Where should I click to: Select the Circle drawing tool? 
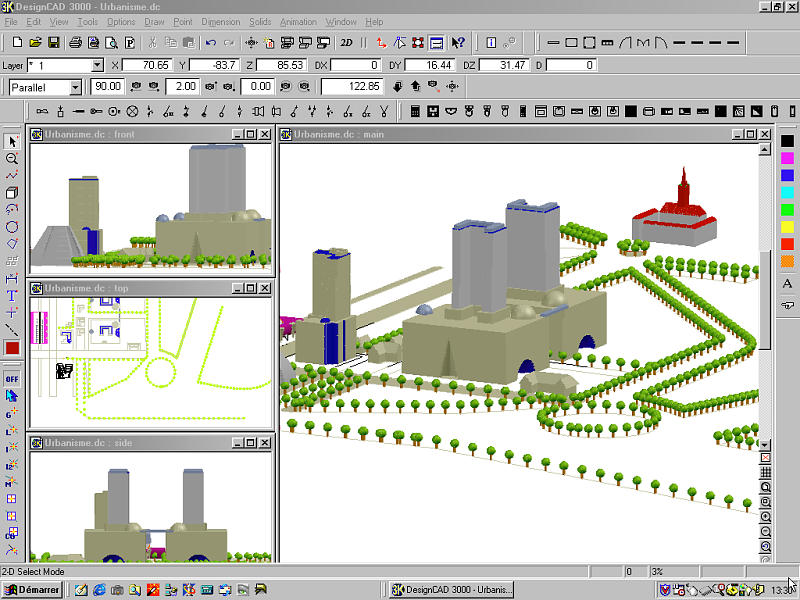tap(12, 227)
